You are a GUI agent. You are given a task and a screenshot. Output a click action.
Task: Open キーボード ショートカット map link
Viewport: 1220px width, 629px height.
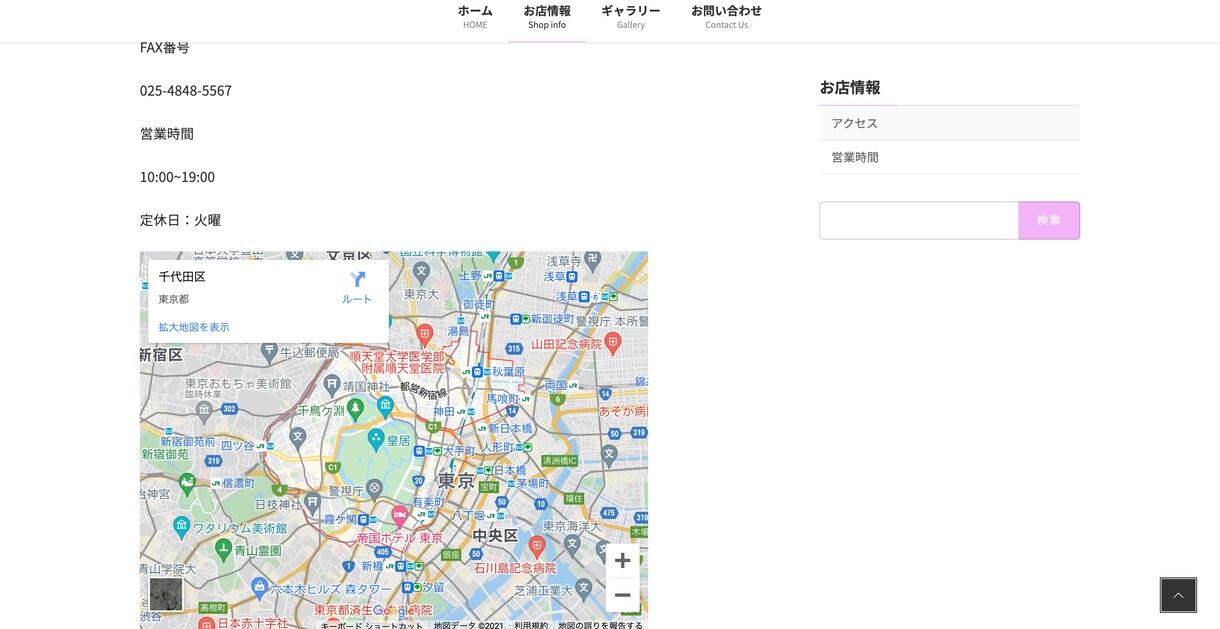[372, 625]
